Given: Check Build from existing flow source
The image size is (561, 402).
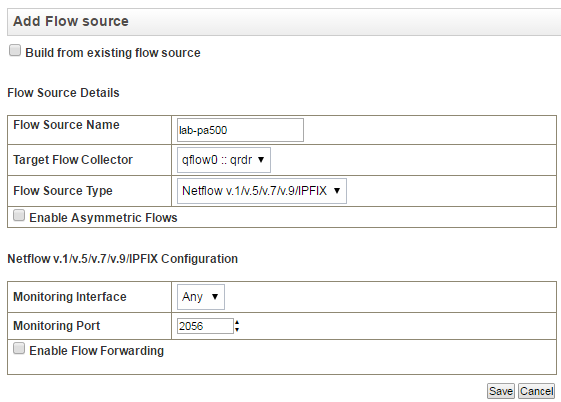Looking at the screenshot, I should click(x=15, y=50).
